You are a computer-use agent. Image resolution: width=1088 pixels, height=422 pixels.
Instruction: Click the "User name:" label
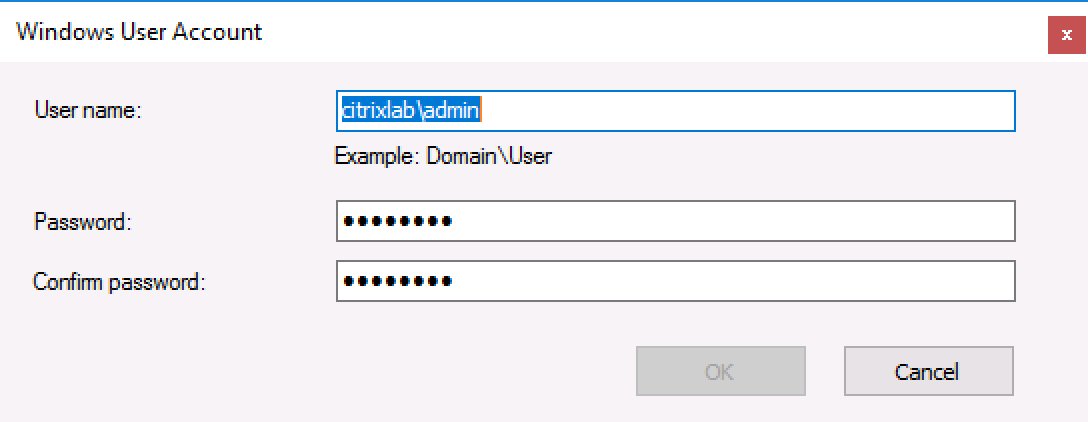pyautogui.click(x=88, y=110)
